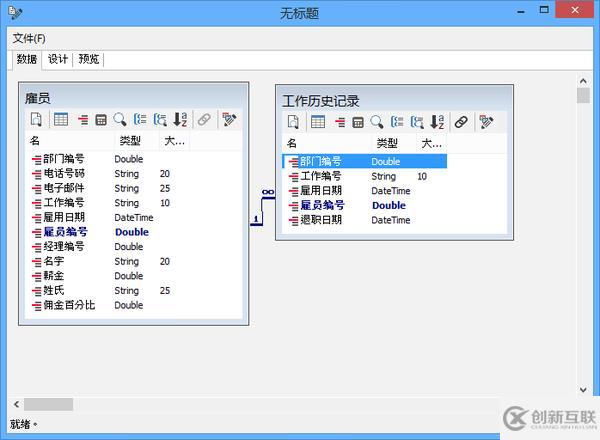Image resolution: width=600 pixels, height=440 pixels.
Task: Select the 退职日期 field in 工作历史记录
Action: point(321,220)
